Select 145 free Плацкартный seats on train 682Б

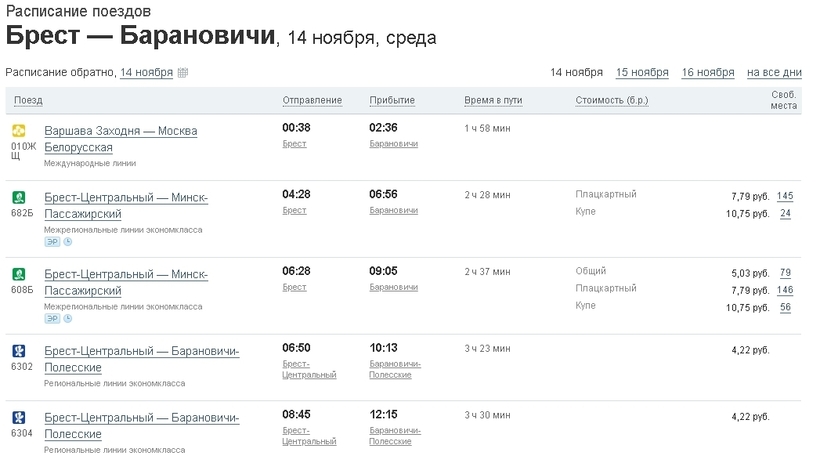click(x=785, y=196)
